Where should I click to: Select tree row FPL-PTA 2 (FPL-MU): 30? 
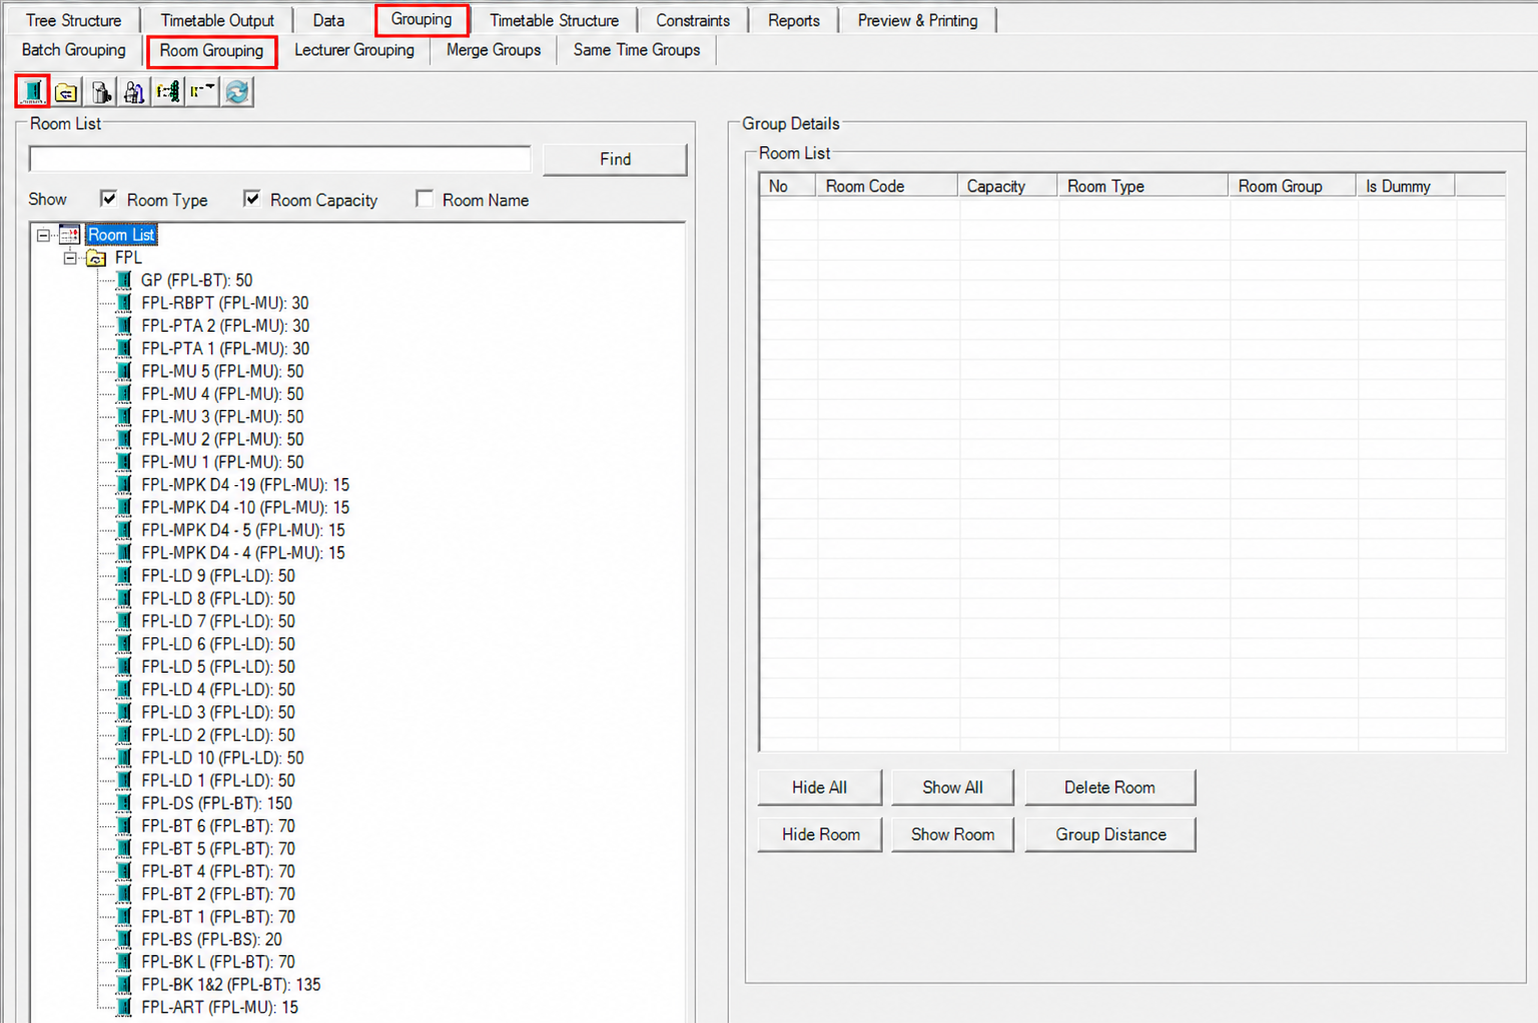225,326
